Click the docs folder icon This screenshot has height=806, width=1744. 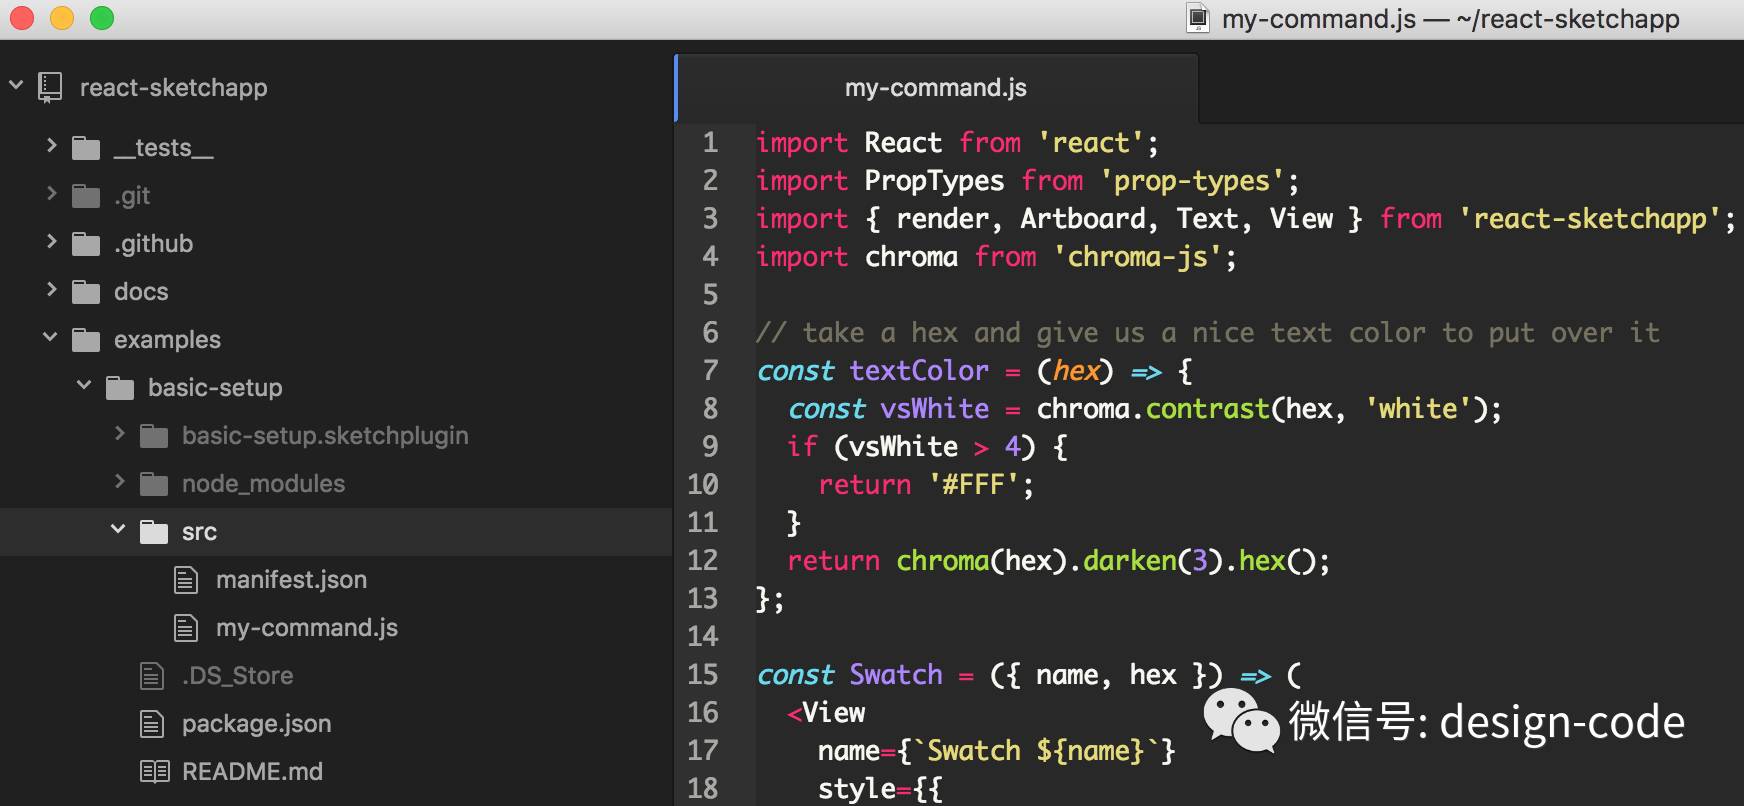(86, 293)
